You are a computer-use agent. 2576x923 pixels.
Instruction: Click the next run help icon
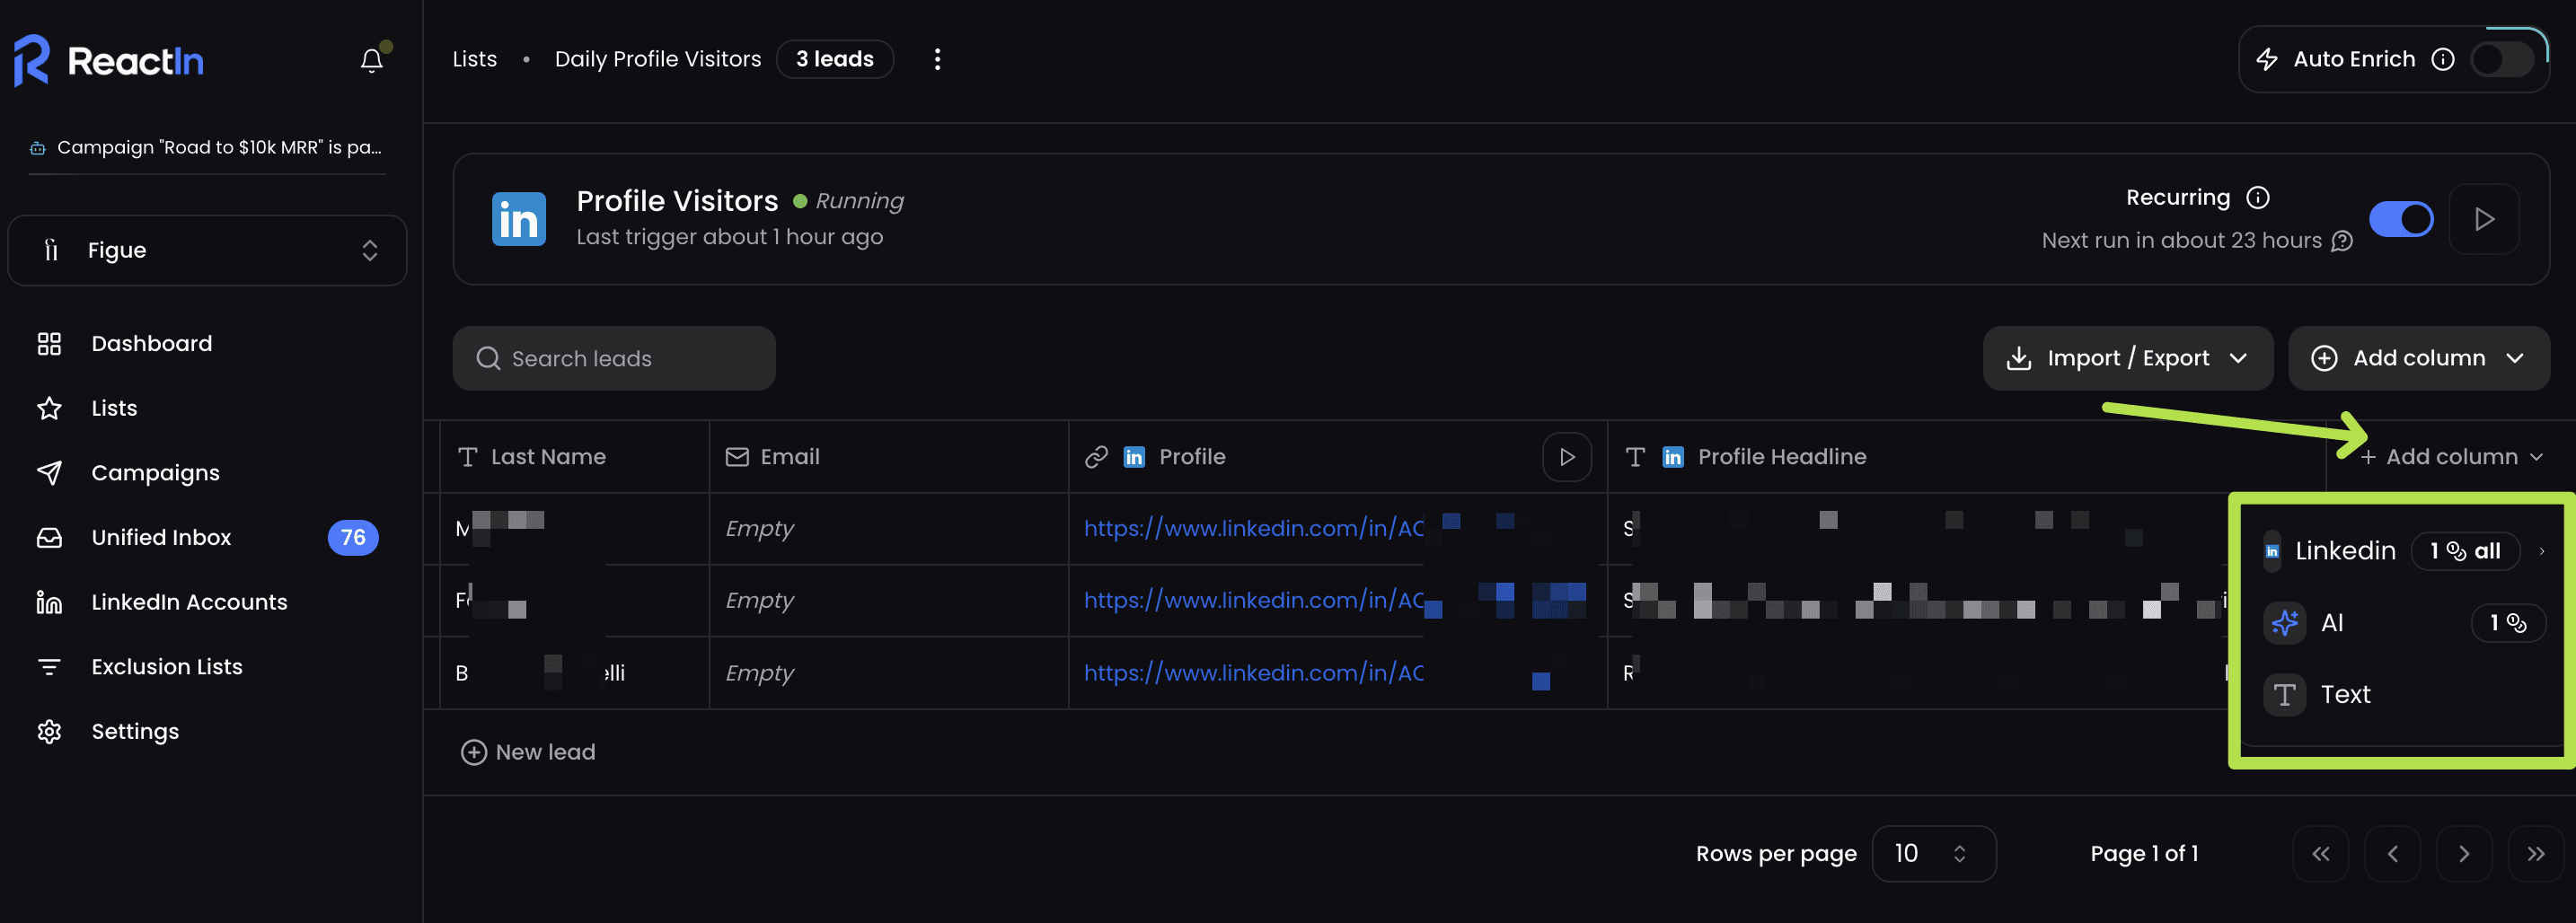[2341, 241]
